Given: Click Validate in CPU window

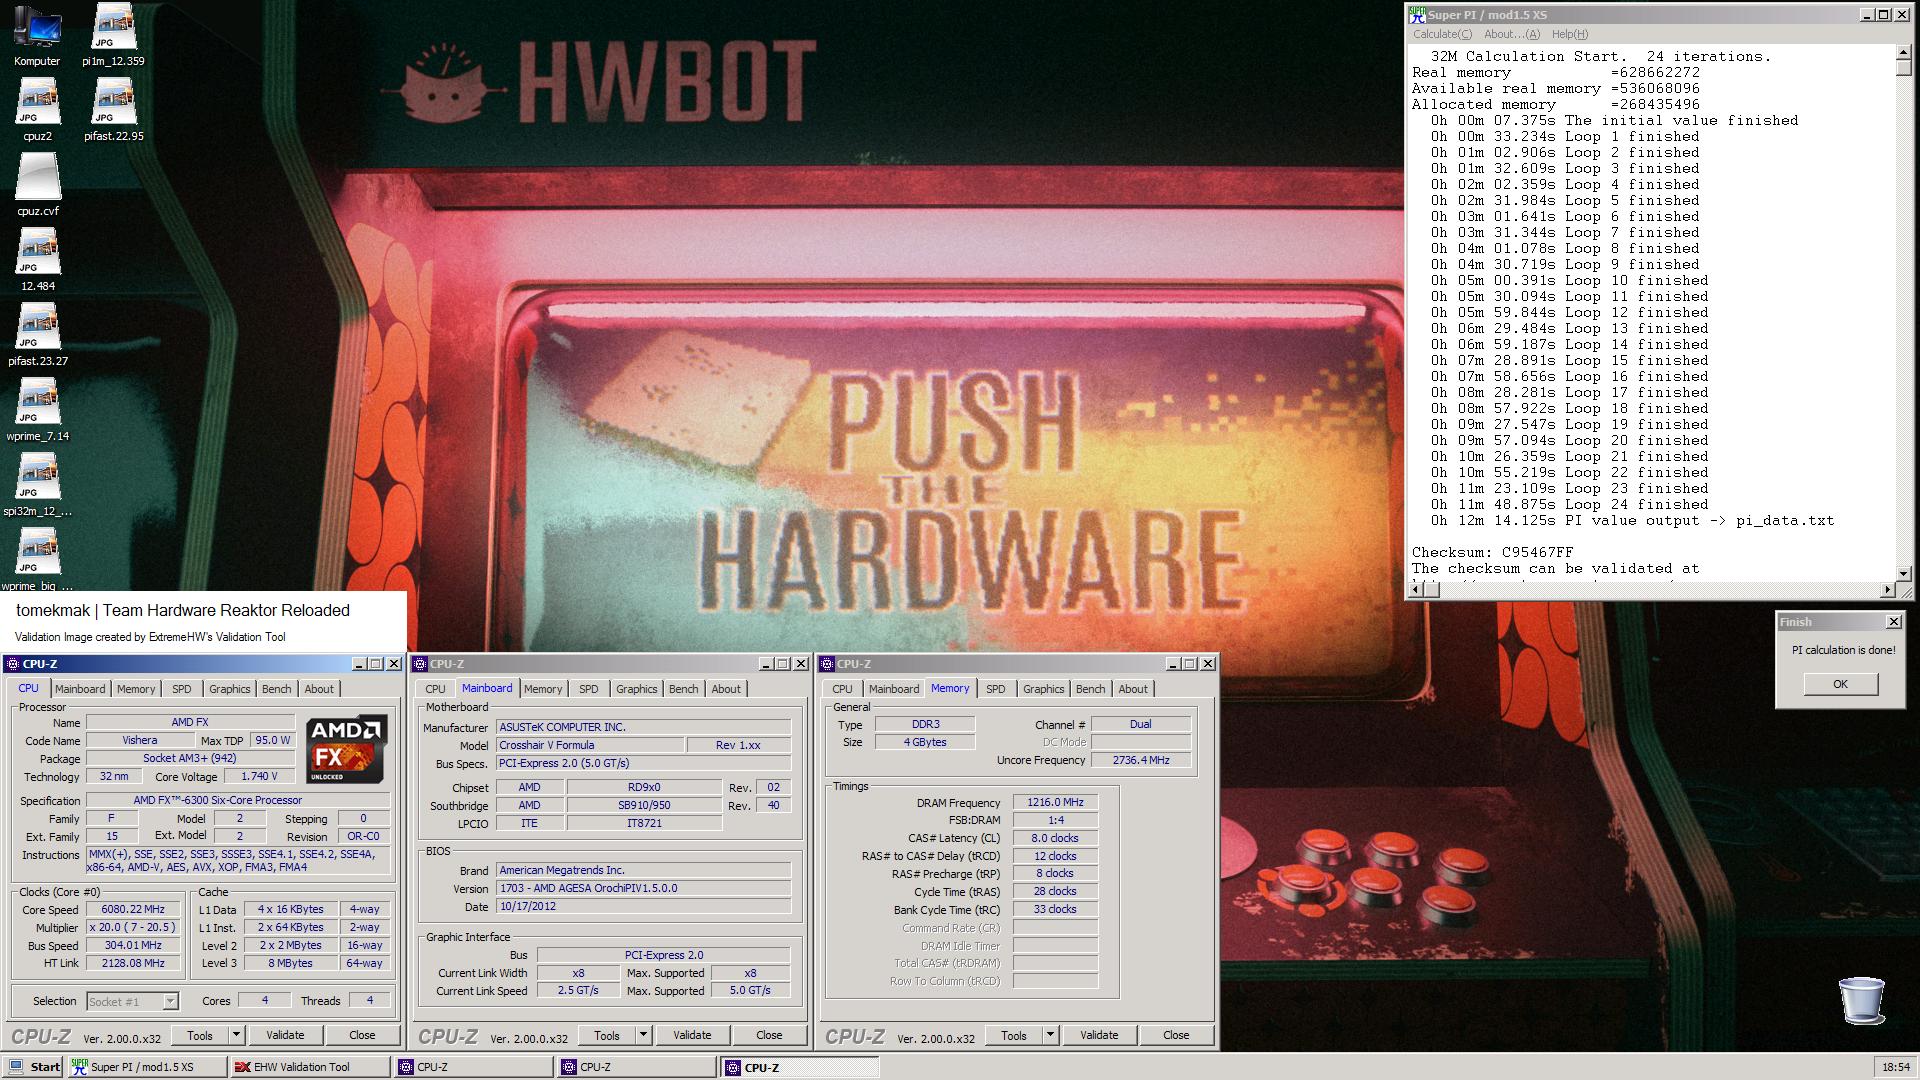Looking at the screenshot, I should point(285,1035).
